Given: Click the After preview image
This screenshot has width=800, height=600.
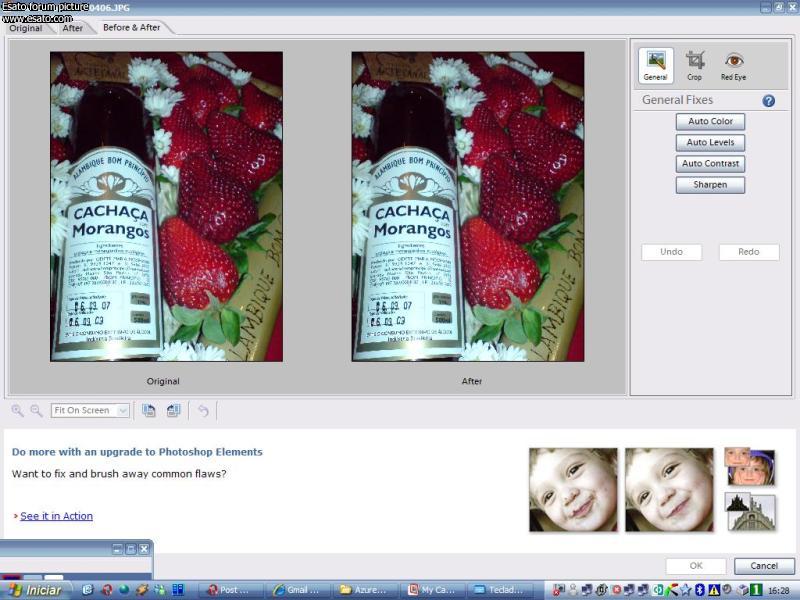Looking at the screenshot, I should point(468,207).
